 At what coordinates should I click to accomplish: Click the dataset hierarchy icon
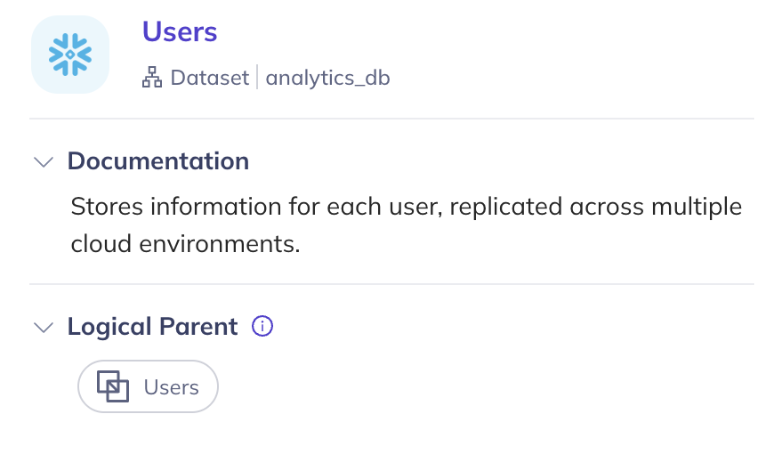pos(152,77)
